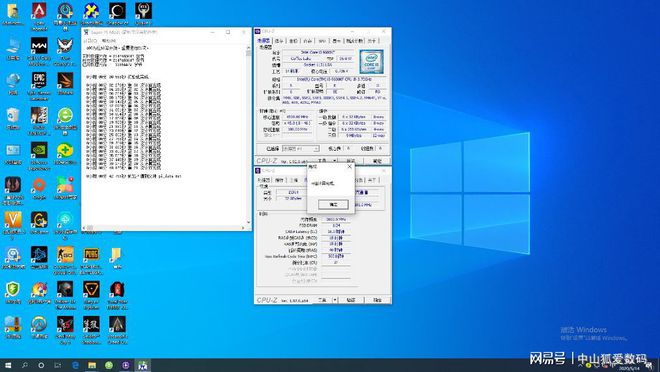Select the Division 2 eagle desktop icon

(65, 45)
